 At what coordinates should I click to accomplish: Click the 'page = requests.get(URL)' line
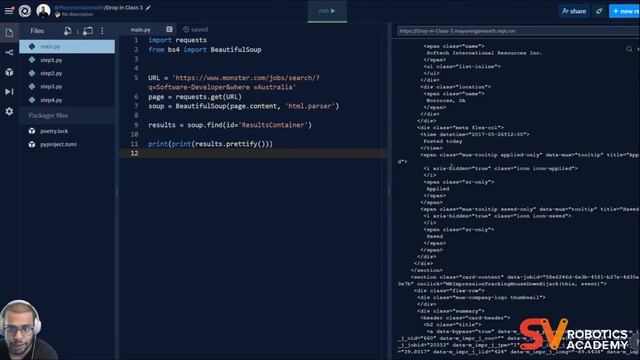[x=195, y=97]
